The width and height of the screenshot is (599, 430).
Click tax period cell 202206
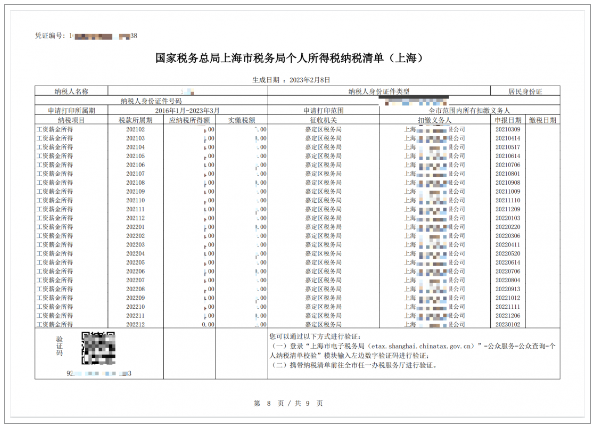click(x=136, y=271)
